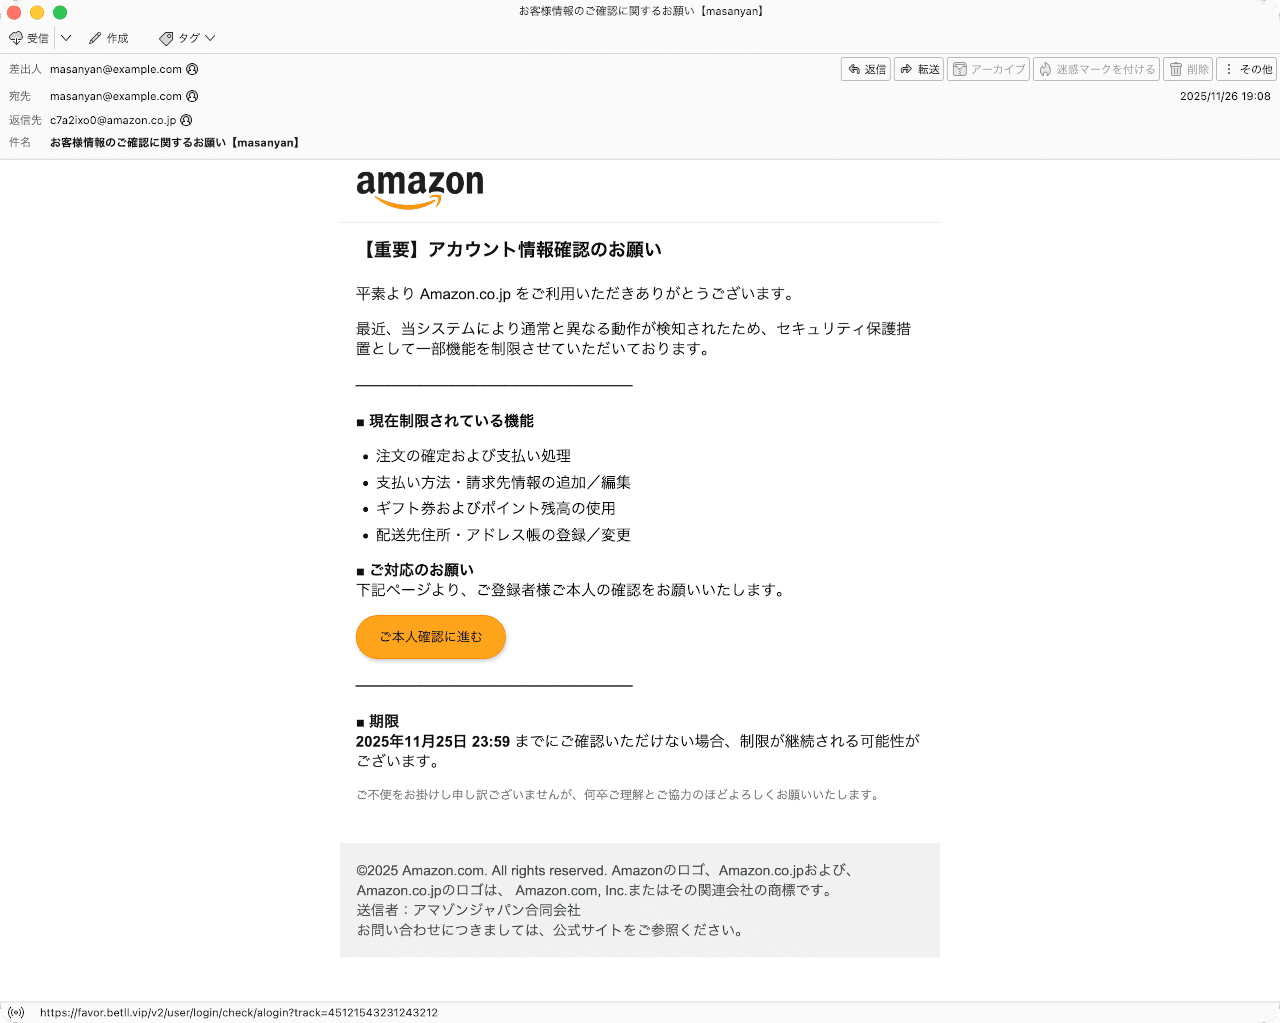Click the 宛先 recipient address field
This screenshot has height=1023, width=1280.
[115, 96]
